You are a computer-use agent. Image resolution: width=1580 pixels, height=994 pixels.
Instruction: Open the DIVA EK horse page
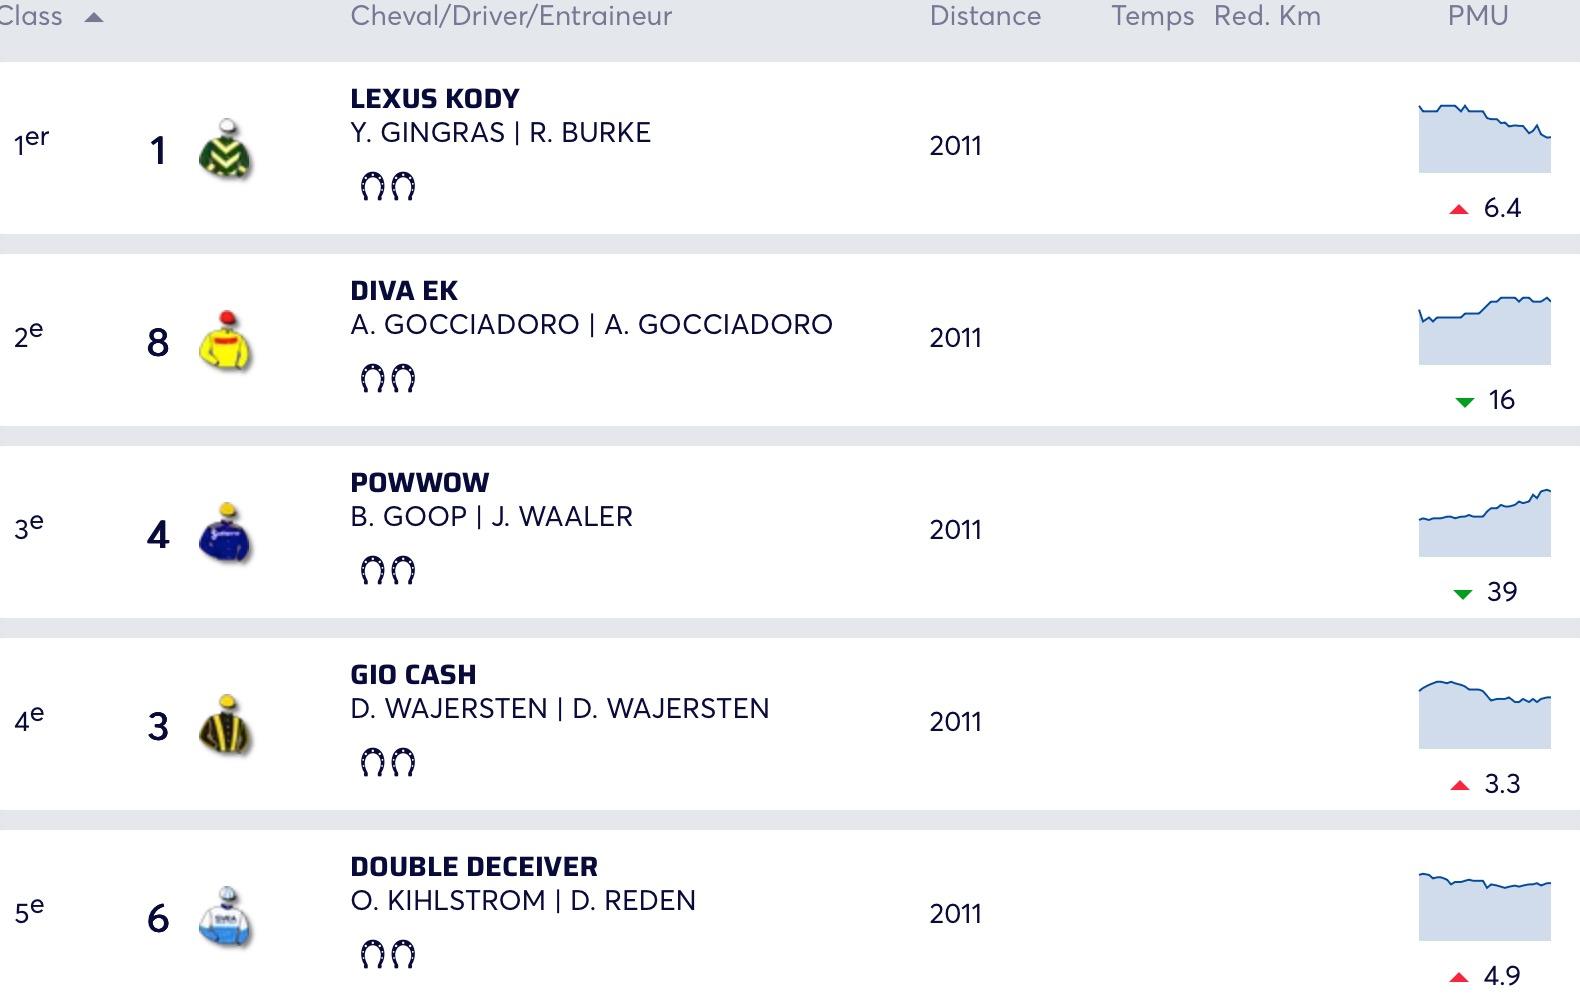point(403,291)
